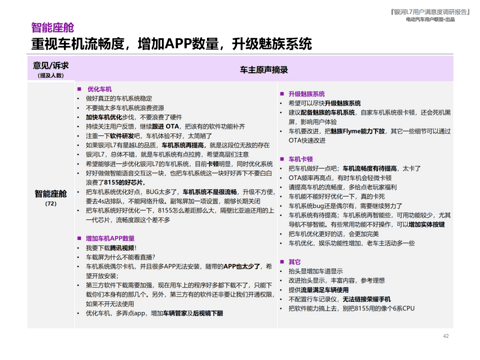This screenshot has height=360, width=480.
Task: Click the slide title '重视车机流畅度，增加APP数量，升级魅族系统'
Action: (172, 44)
